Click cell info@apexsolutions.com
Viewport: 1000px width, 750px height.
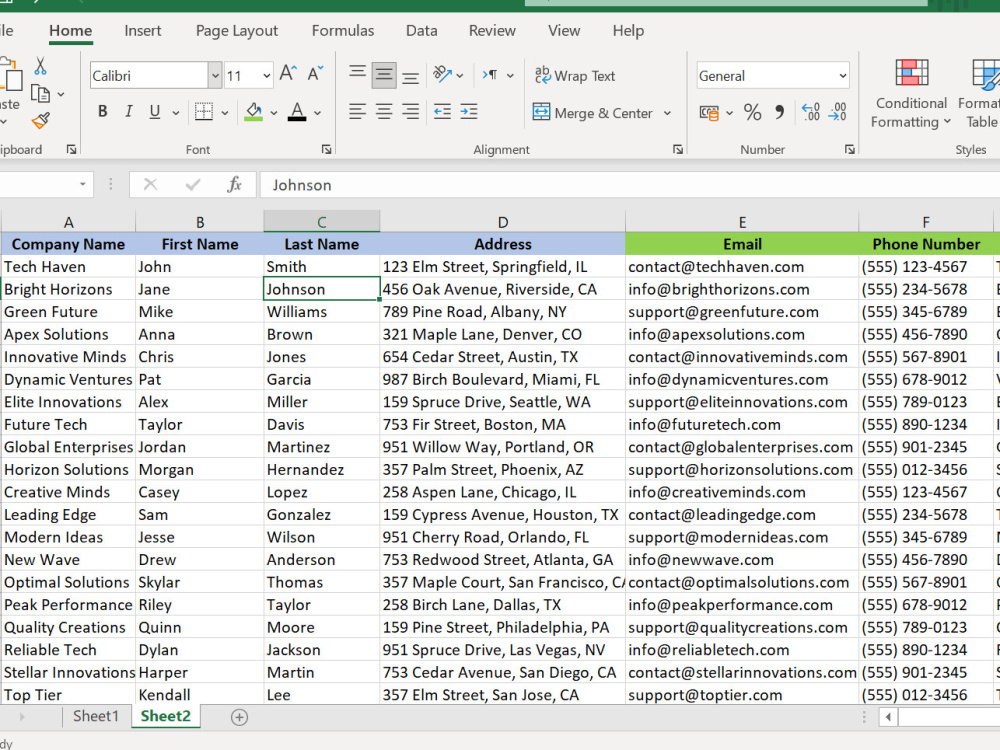tap(742, 334)
